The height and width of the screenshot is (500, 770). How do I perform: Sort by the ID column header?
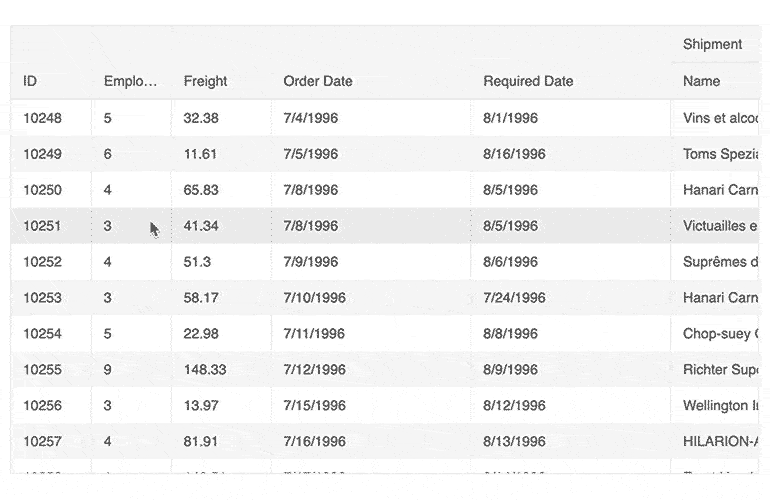pyautogui.click(x=30, y=81)
